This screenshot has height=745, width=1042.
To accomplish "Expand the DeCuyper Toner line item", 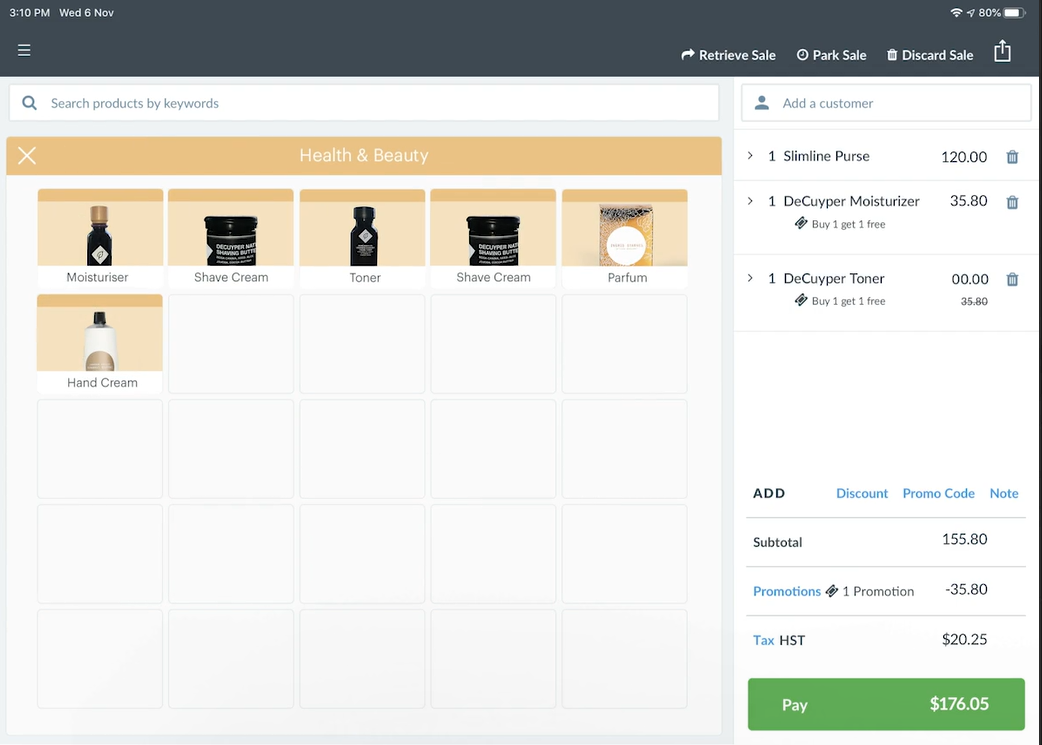I will tap(751, 279).
